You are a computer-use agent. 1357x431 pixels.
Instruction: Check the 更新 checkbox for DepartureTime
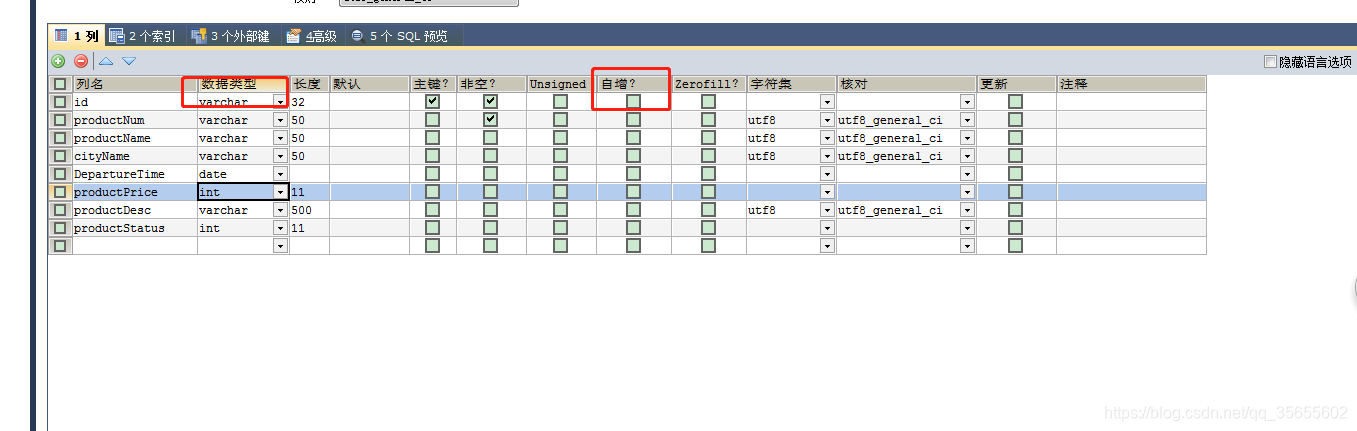pos(1015,174)
